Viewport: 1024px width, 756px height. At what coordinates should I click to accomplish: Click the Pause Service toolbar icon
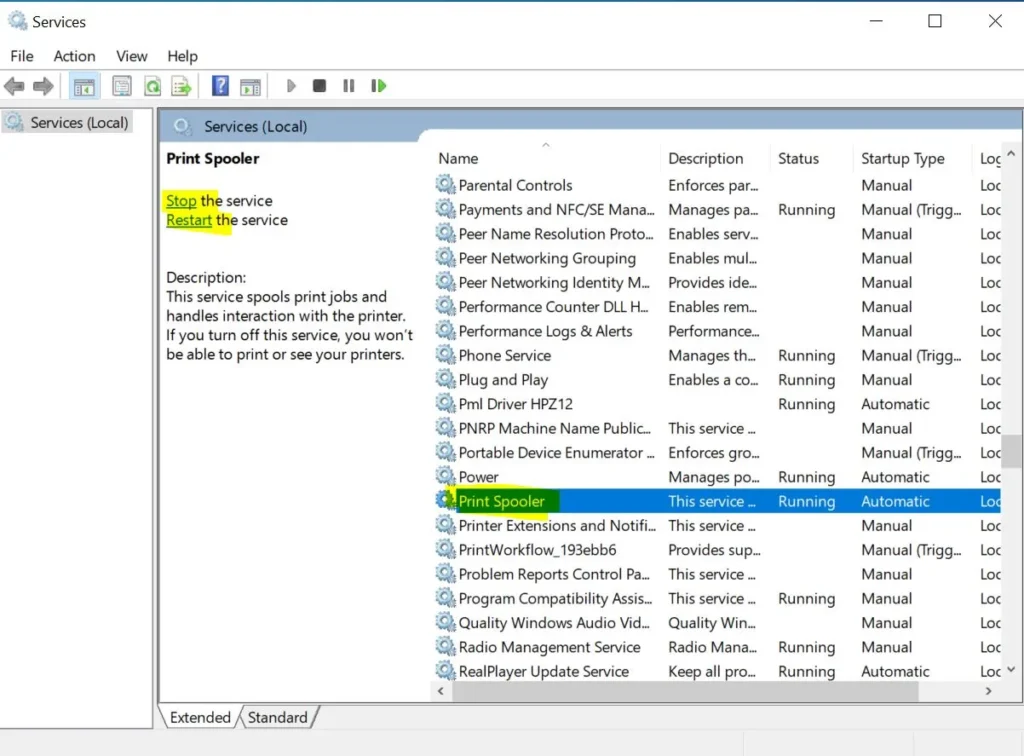tap(349, 86)
